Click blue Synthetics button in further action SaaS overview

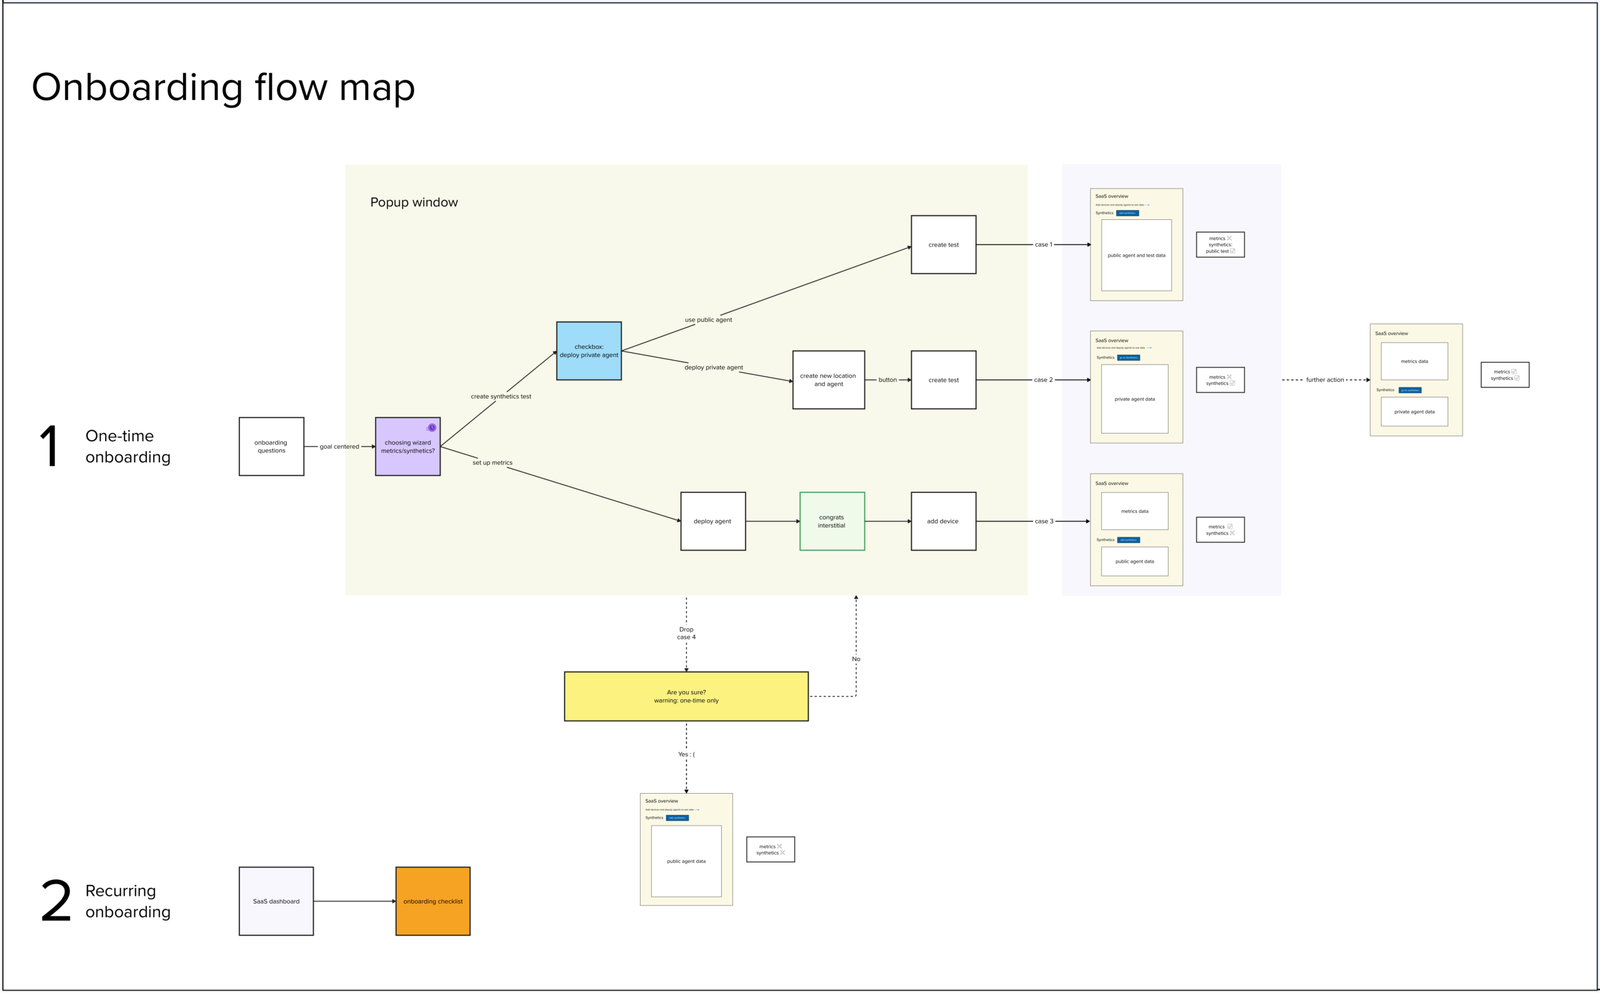(1410, 390)
